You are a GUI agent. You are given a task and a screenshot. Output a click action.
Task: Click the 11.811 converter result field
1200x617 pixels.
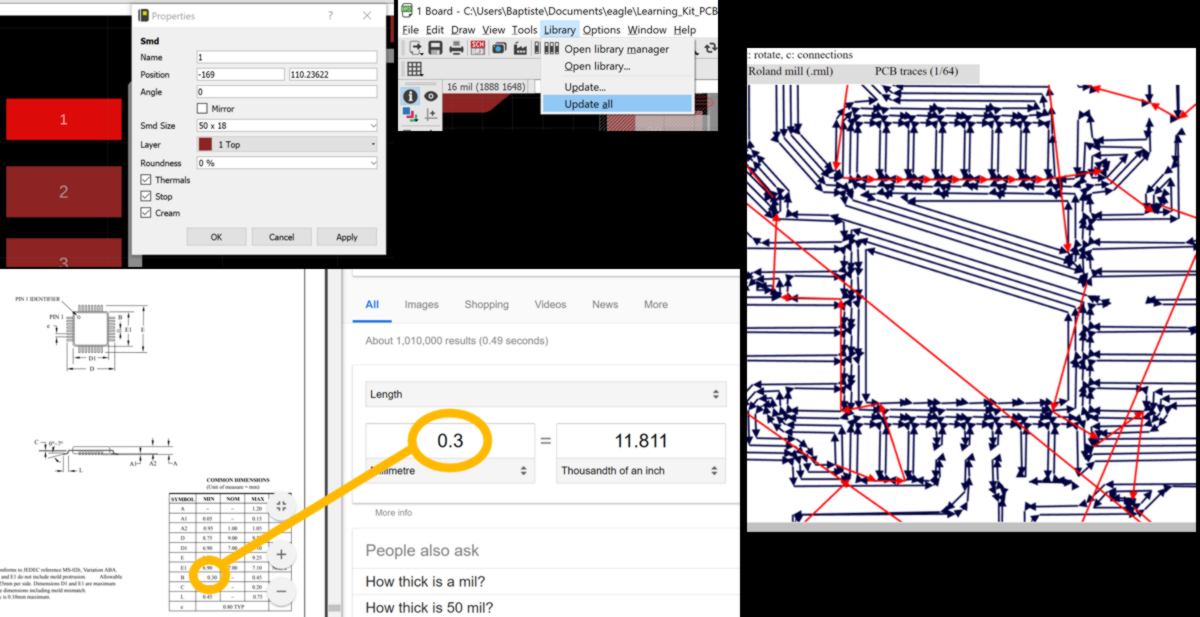(641, 441)
